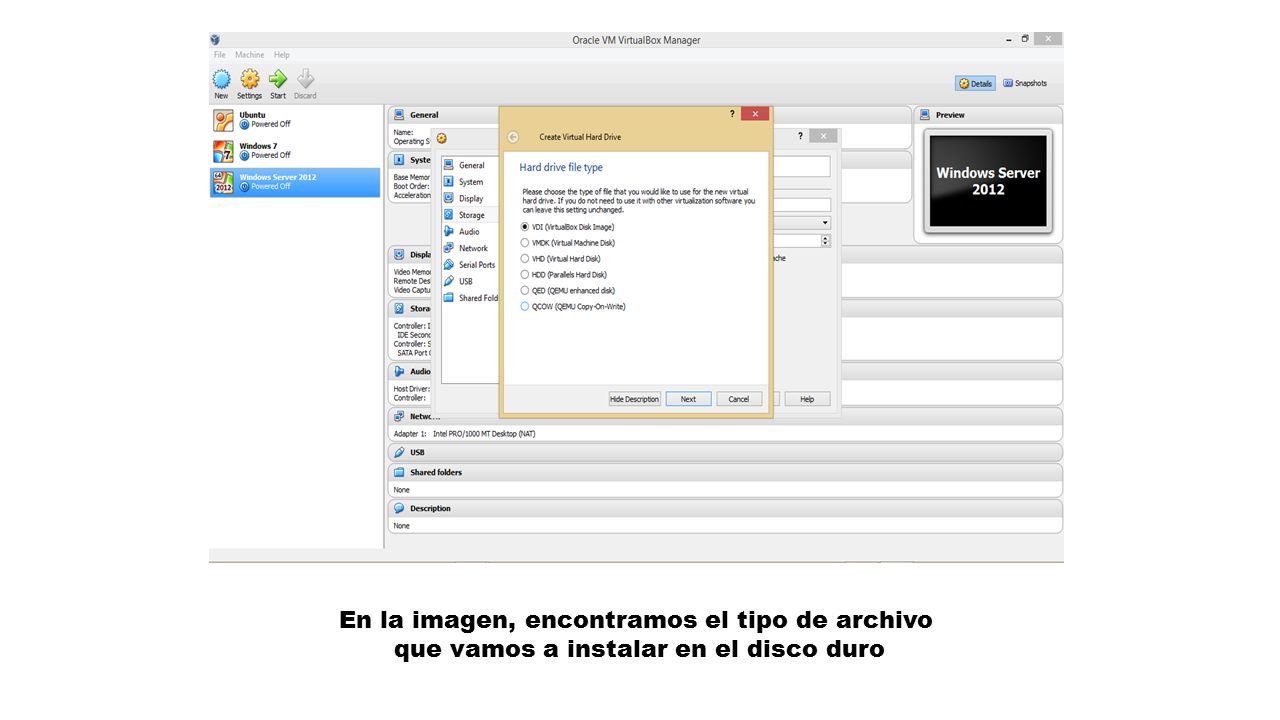Click the VirtualBox logo in title bar
Screen dimensions: 1280x720
[215, 40]
